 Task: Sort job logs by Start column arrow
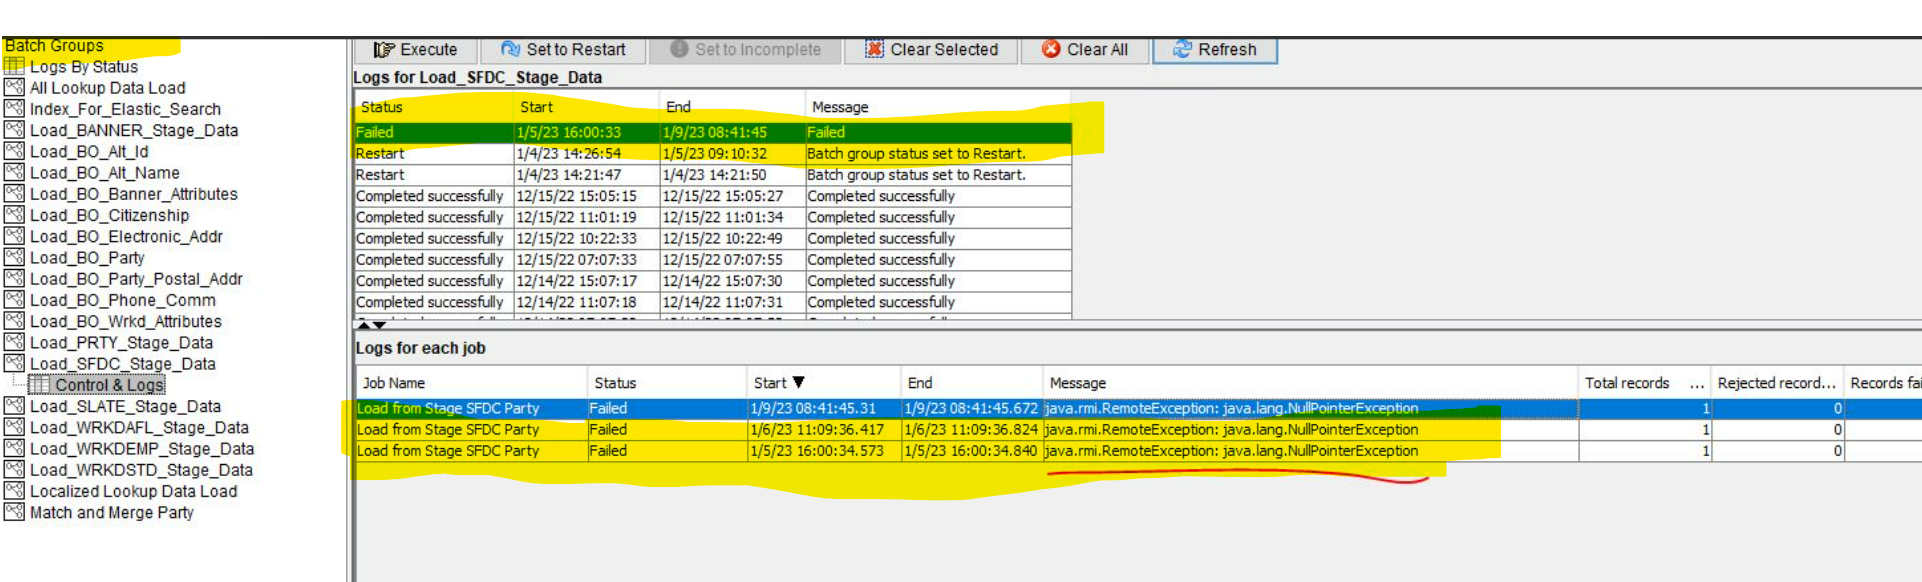pyautogui.click(x=798, y=382)
